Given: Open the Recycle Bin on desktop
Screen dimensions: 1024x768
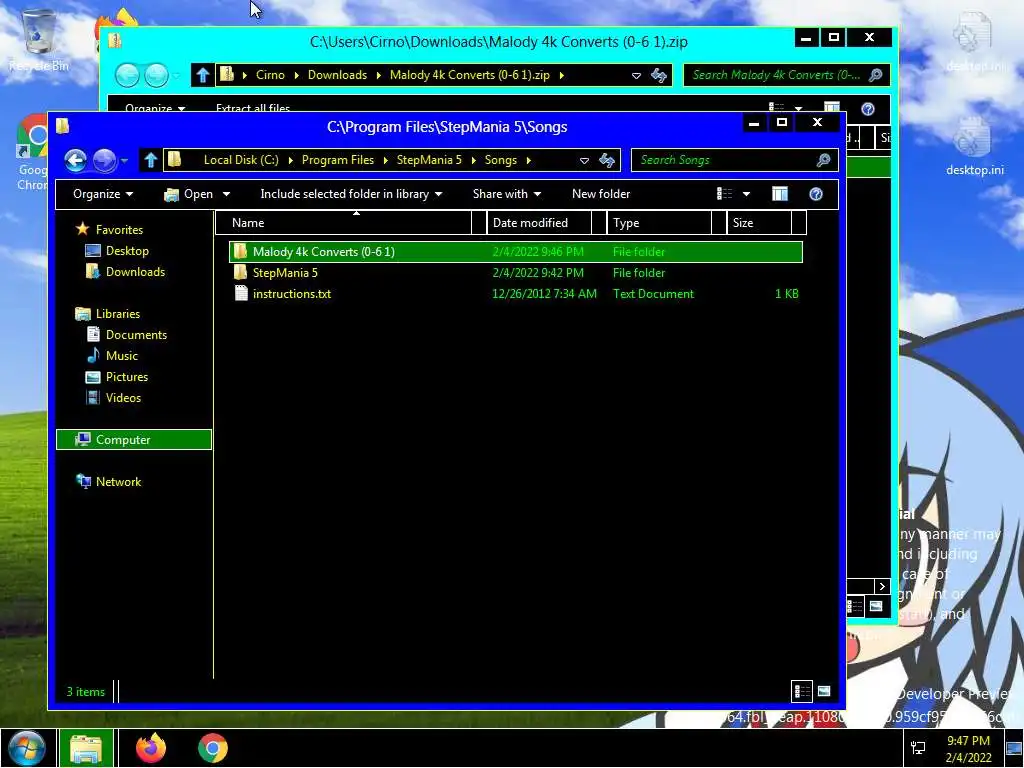Looking at the screenshot, I should (x=39, y=39).
